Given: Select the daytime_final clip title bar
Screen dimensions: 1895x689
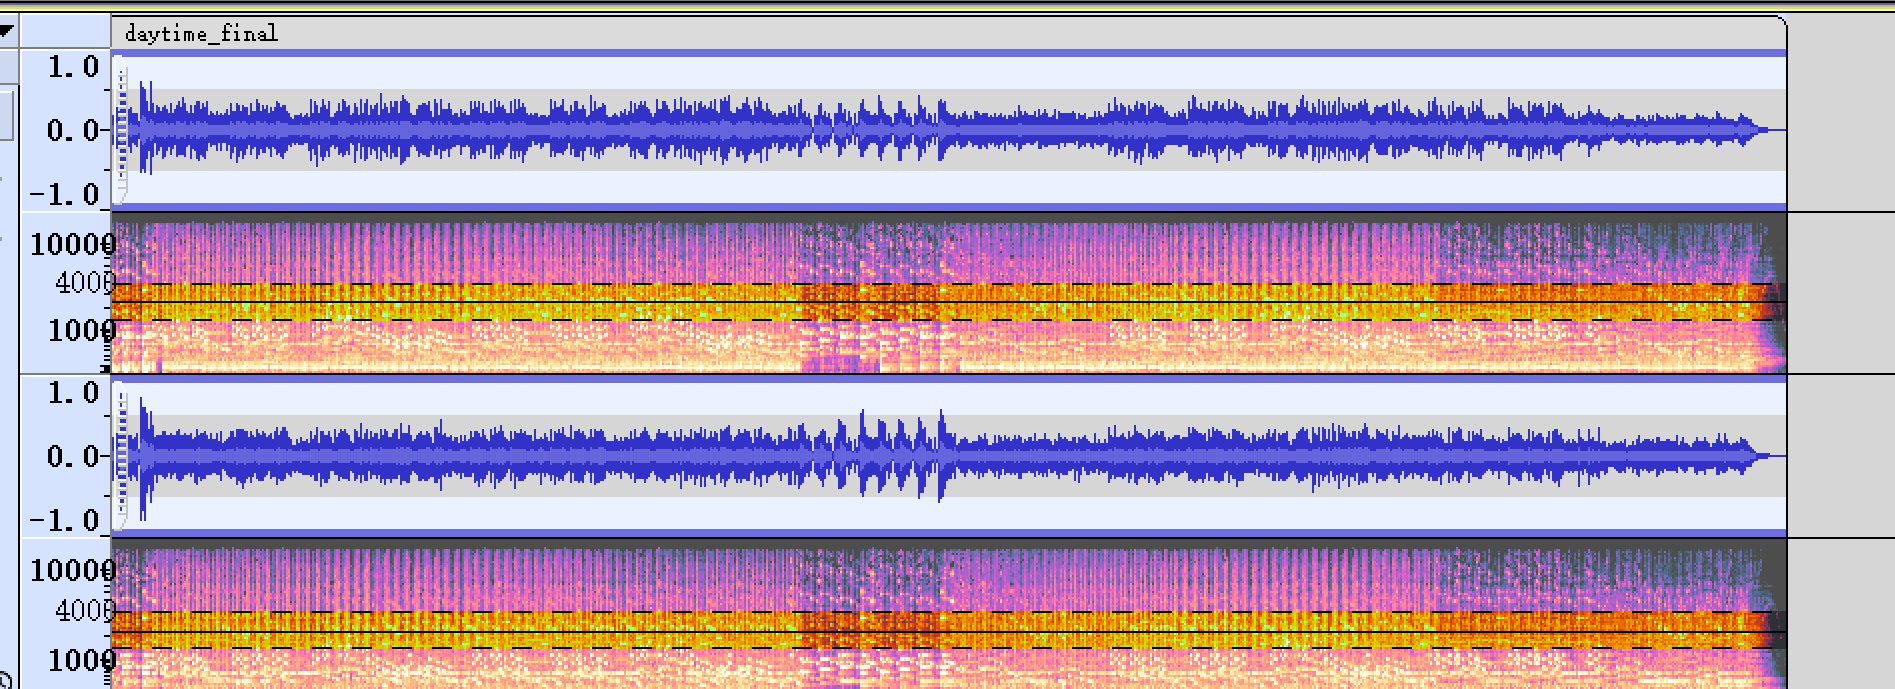Looking at the screenshot, I should click(948, 33).
